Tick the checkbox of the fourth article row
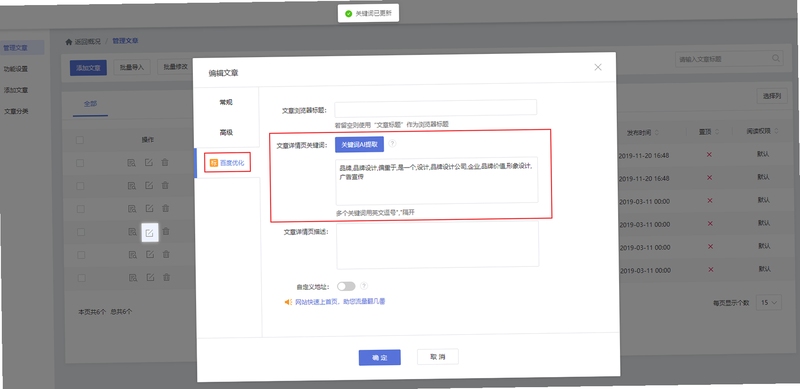Image resolution: width=800 pixels, height=389 pixels. point(80,232)
